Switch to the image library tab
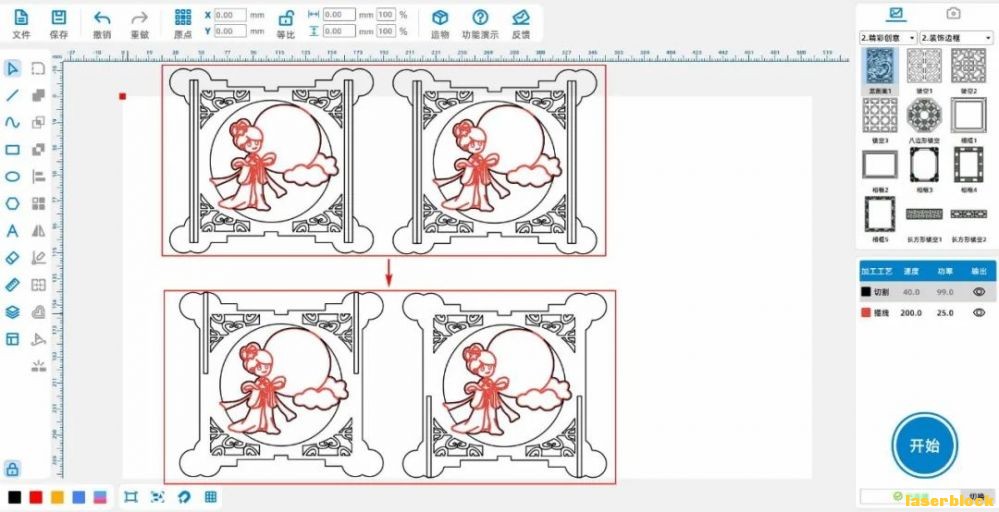 [x=896, y=13]
